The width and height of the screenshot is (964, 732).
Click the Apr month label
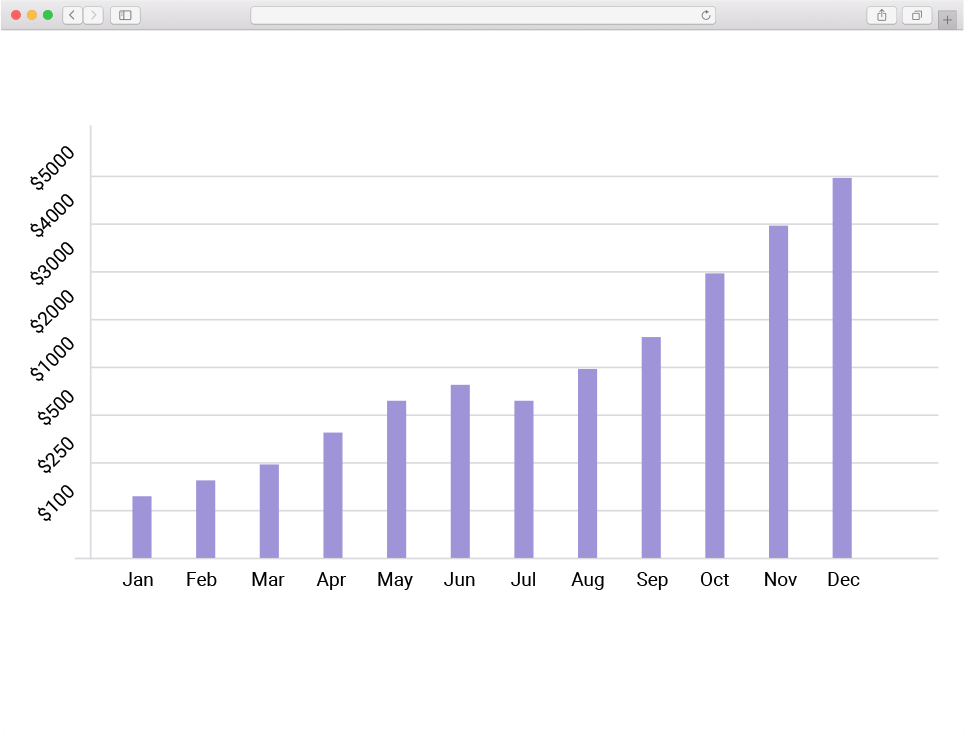331,580
